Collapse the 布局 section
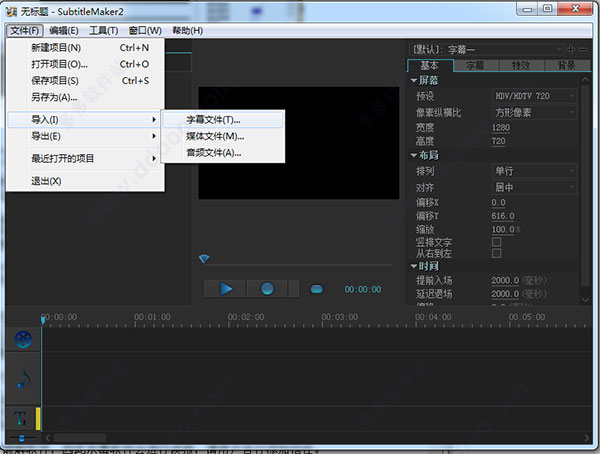This screenshot has height=454, width=600. [x=414, y=155]
